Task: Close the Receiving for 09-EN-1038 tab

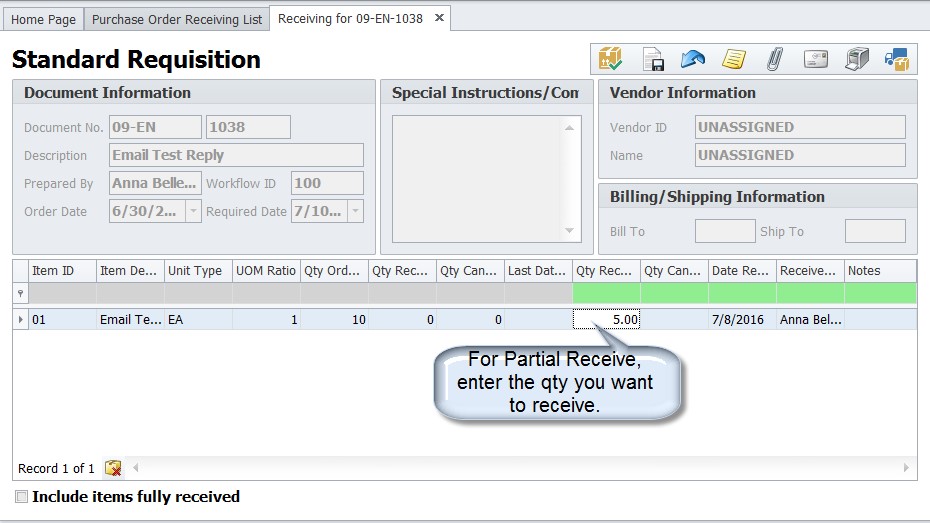Action: 439,18
